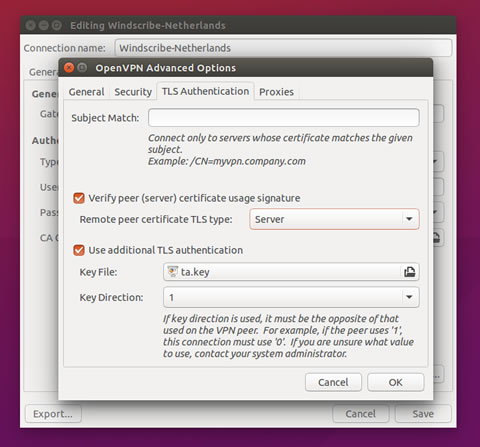Screen dimensions: 480x447
Task: Switch to the General tab
Action: (x=86, y=92)
